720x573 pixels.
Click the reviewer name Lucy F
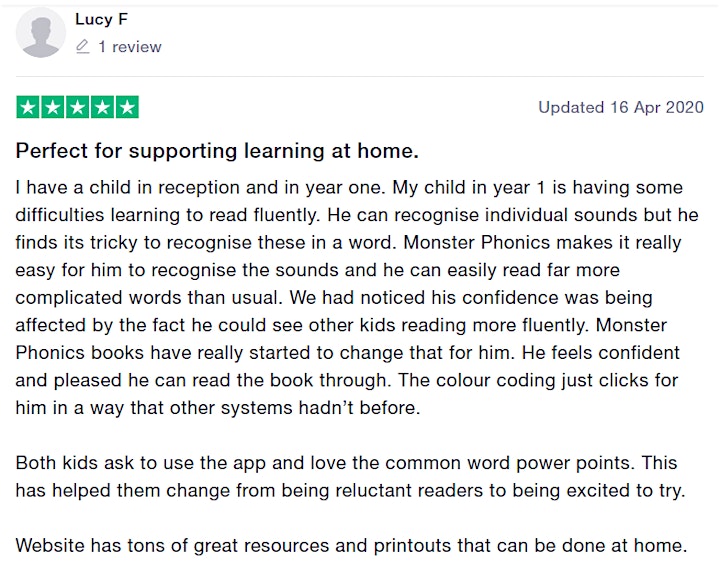click(101, 19)
